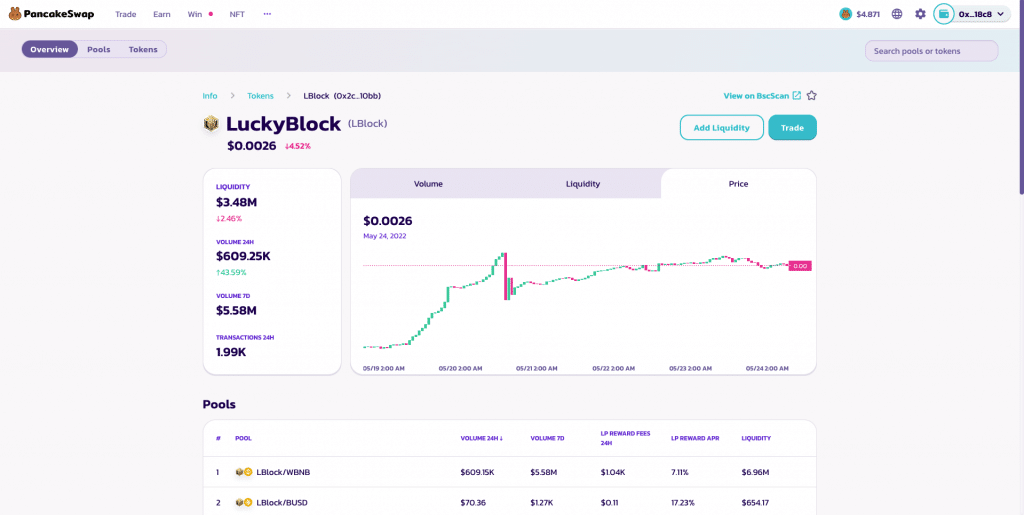Viewport: 1024px width, 515px height.
Task: Click the LBlock/WBNB pool pair icon
Action: point(244,472)
